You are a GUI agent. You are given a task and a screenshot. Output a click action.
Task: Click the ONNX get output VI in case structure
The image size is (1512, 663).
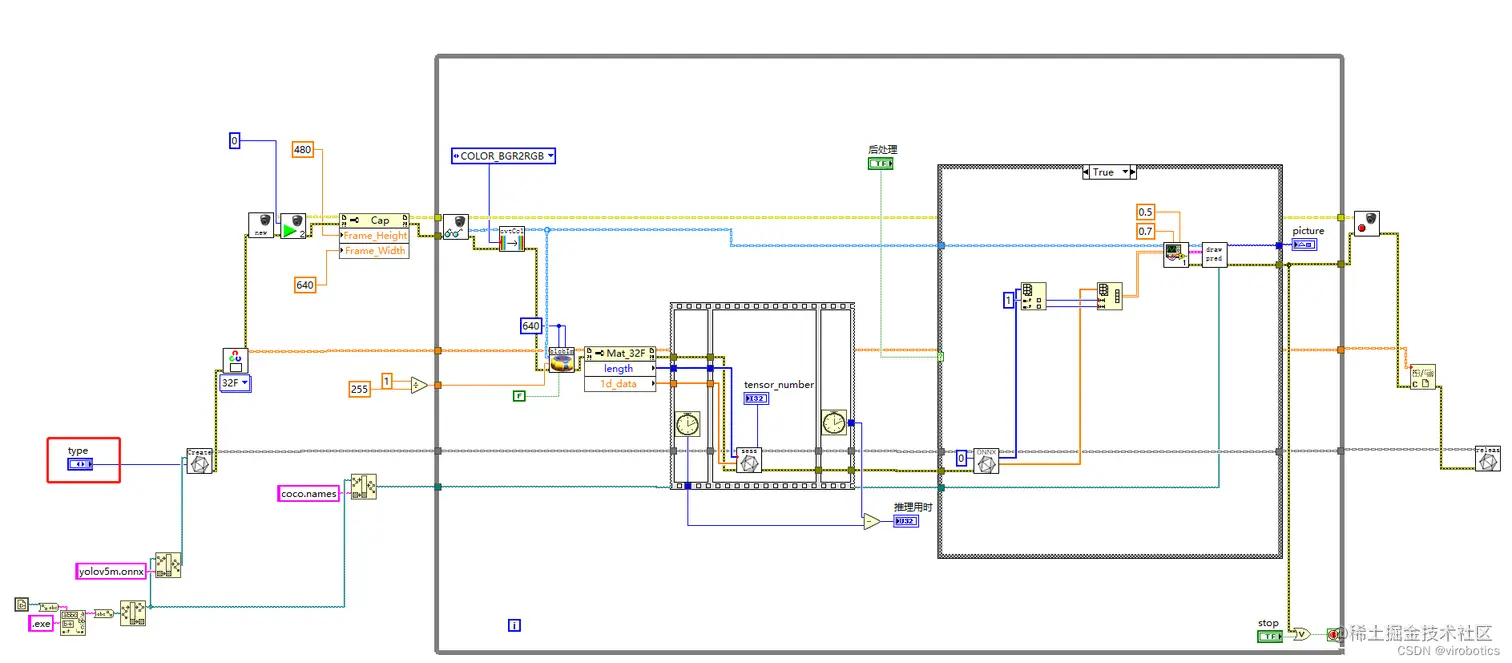(986, 459)
